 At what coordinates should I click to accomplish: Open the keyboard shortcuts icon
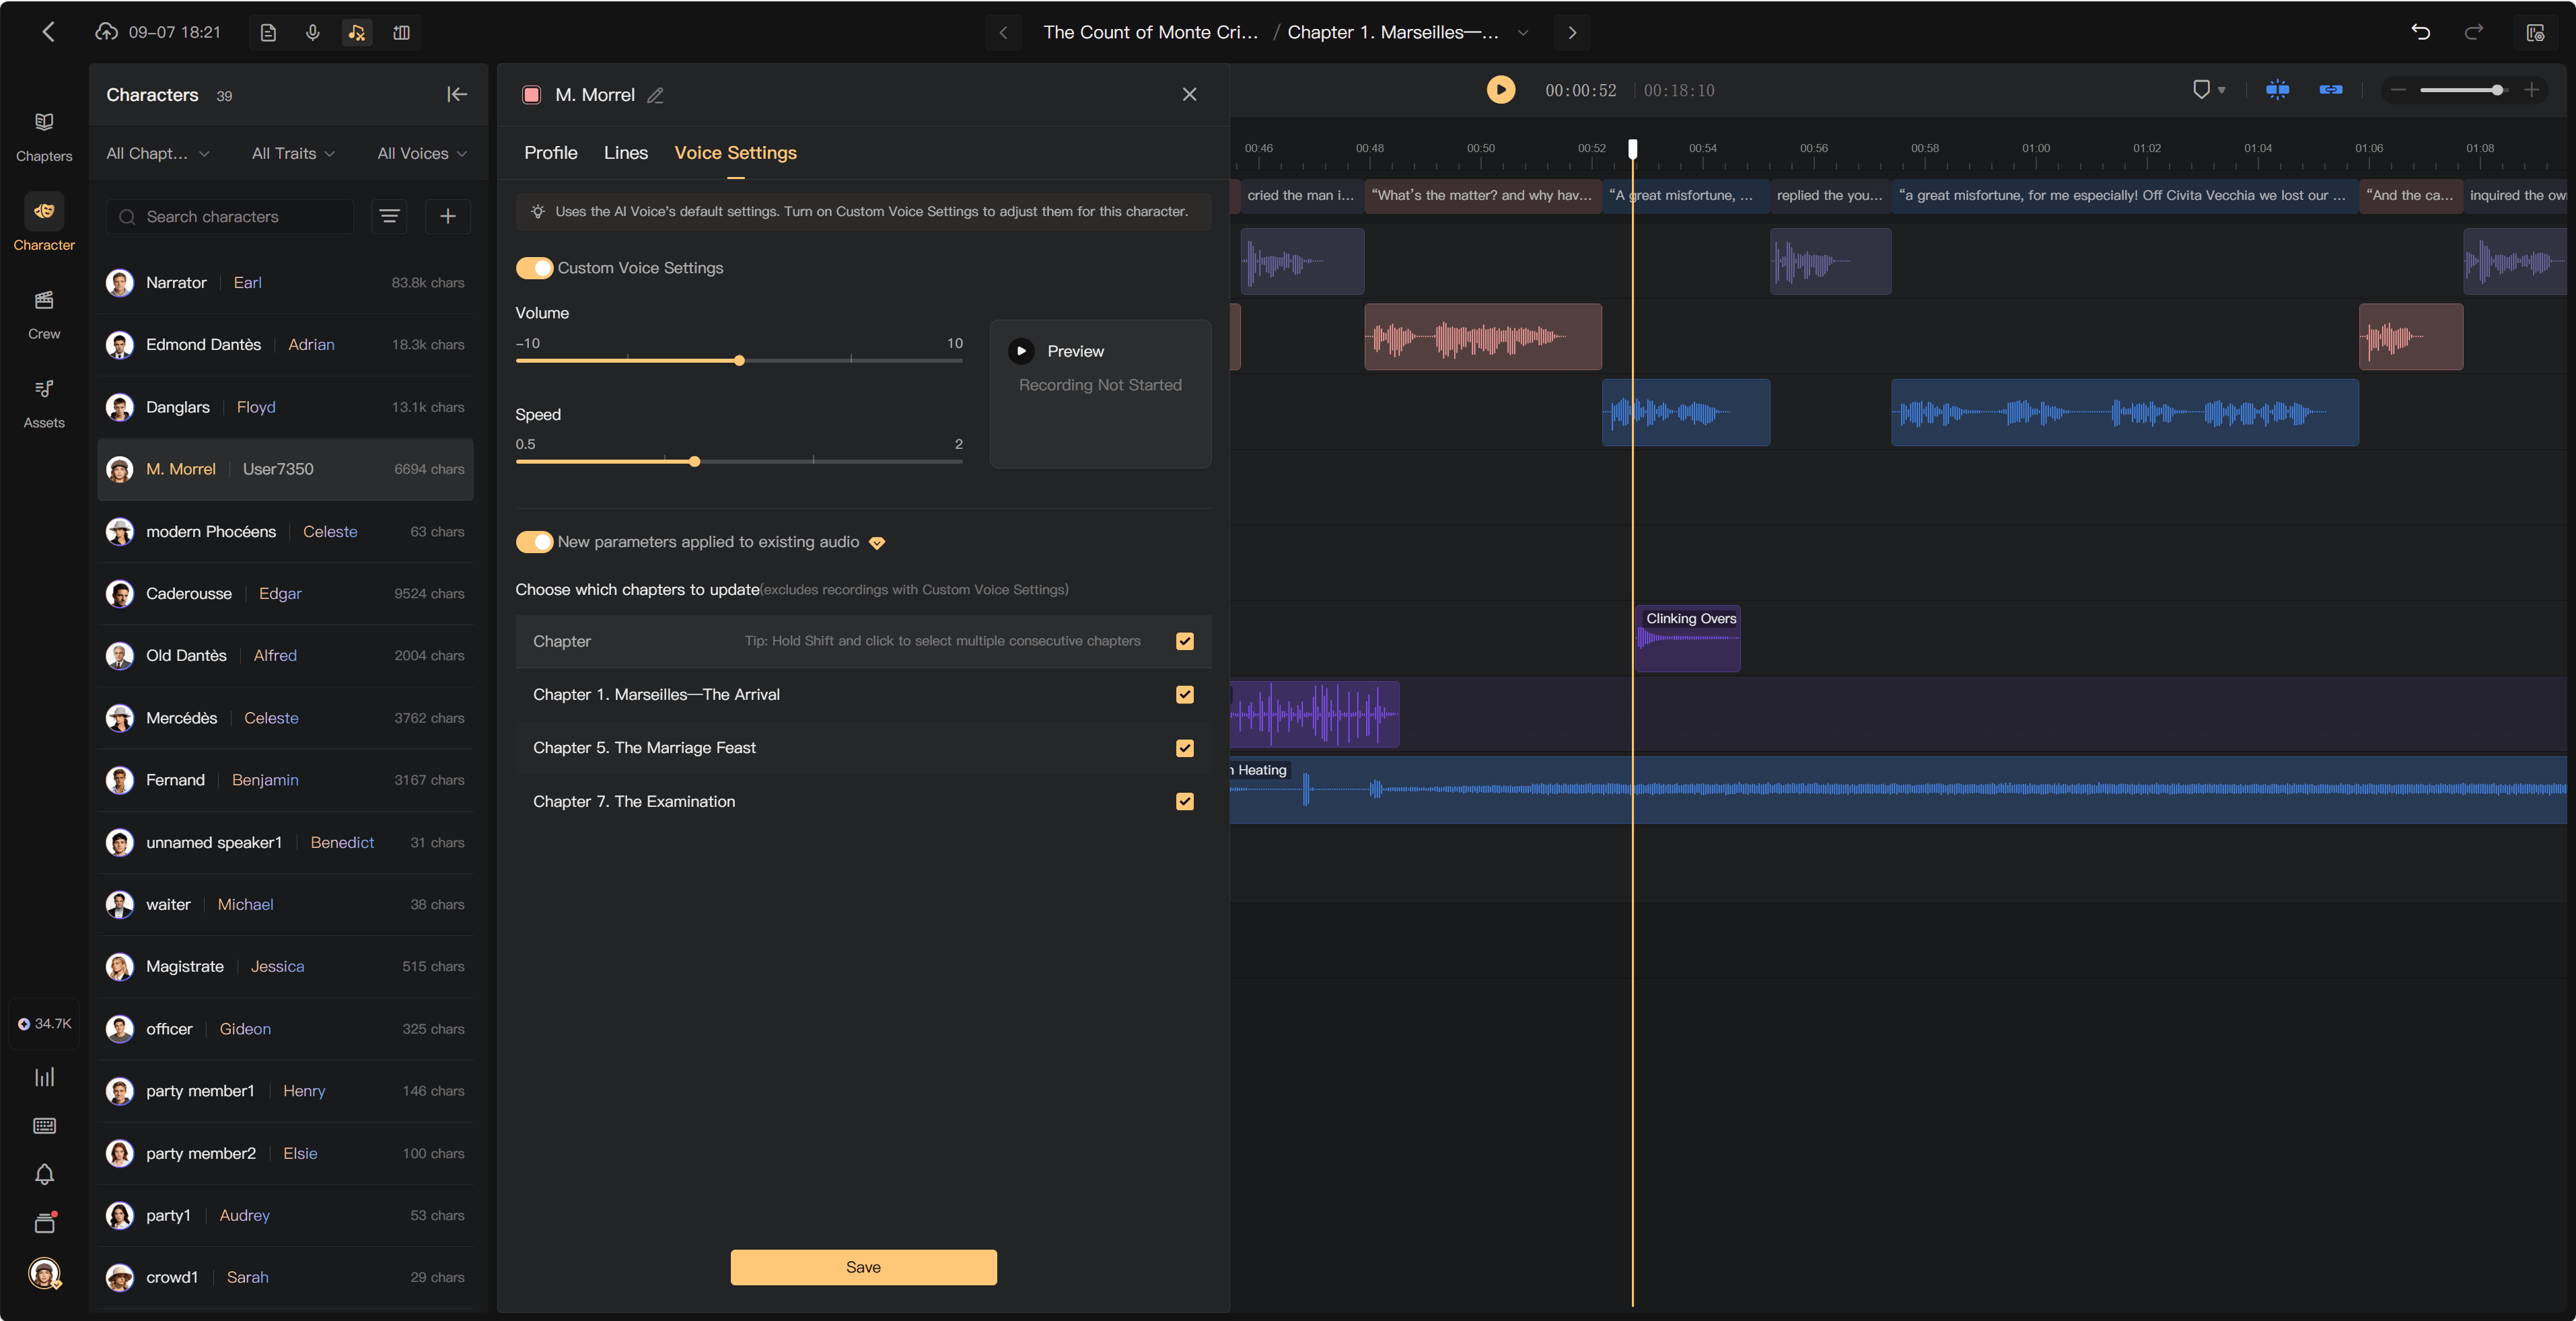pyautogui.click(x=44, y=1126)
